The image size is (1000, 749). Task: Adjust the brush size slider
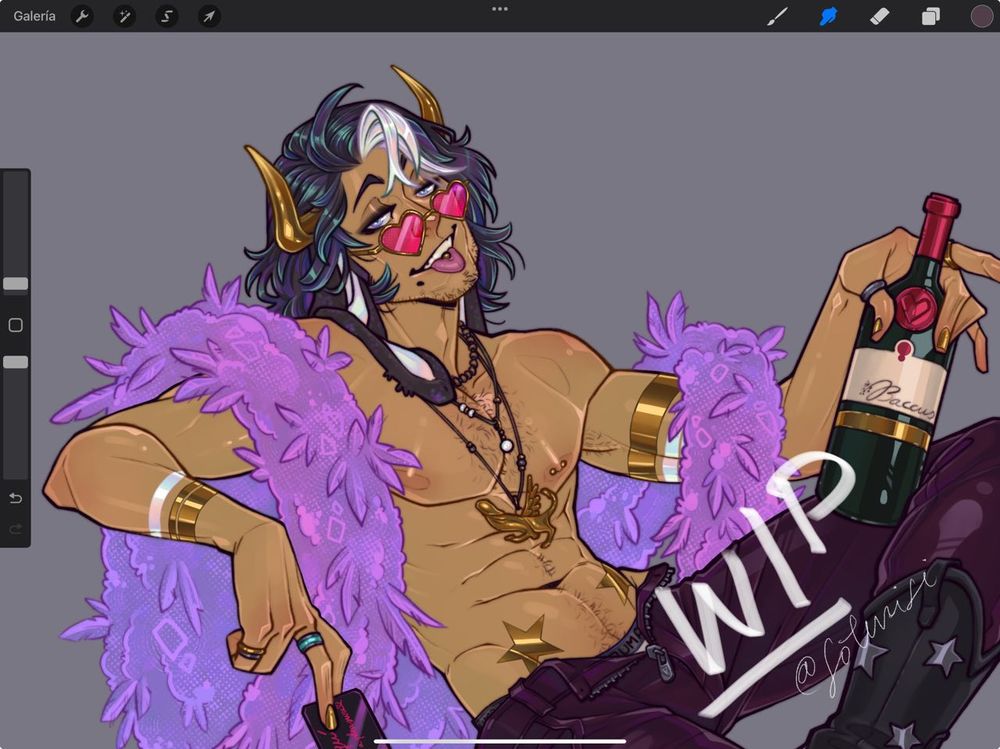14,283
